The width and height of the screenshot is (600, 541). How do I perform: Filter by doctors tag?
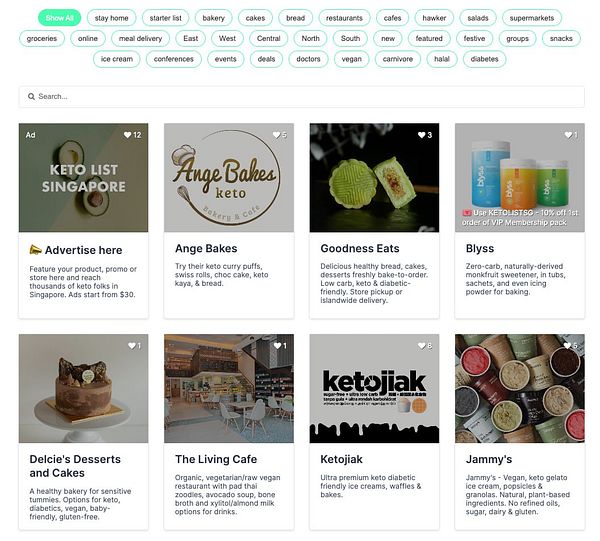click(x=308, y=59)
